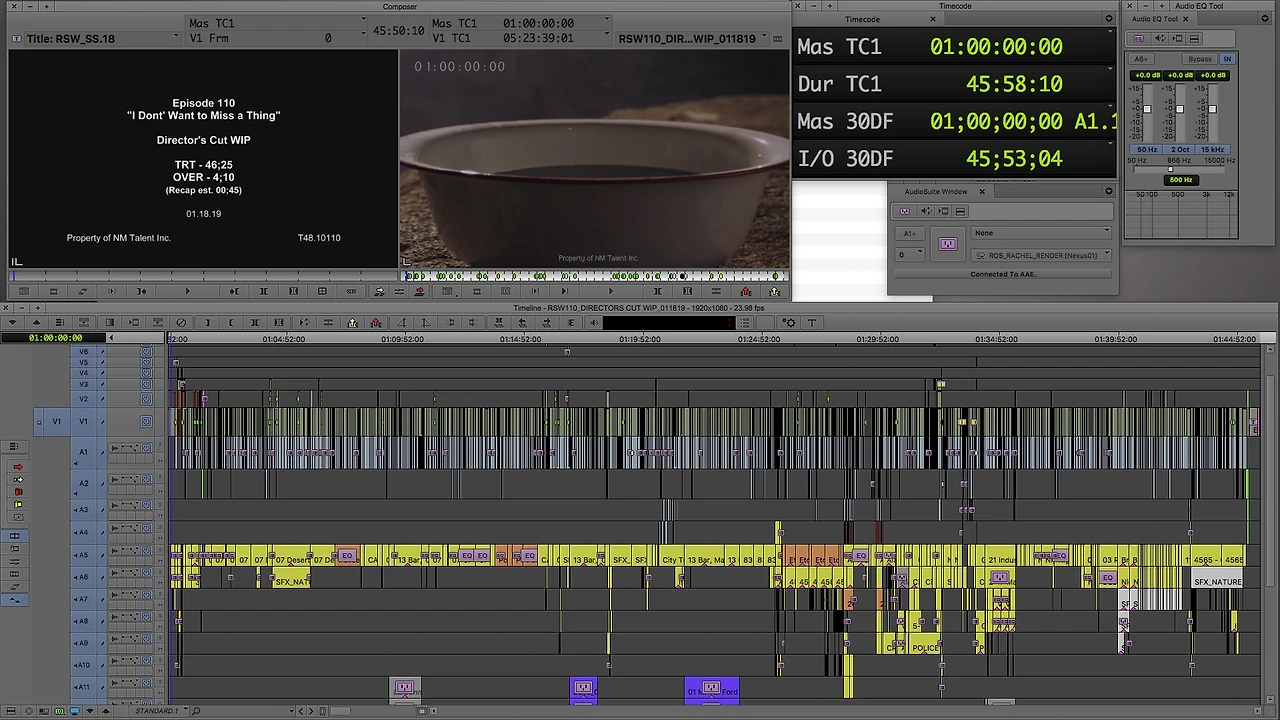Viewport: 1280px width, 720px height.
Task: Toggle the A5 track selector
Action: [x=84, y=555]
